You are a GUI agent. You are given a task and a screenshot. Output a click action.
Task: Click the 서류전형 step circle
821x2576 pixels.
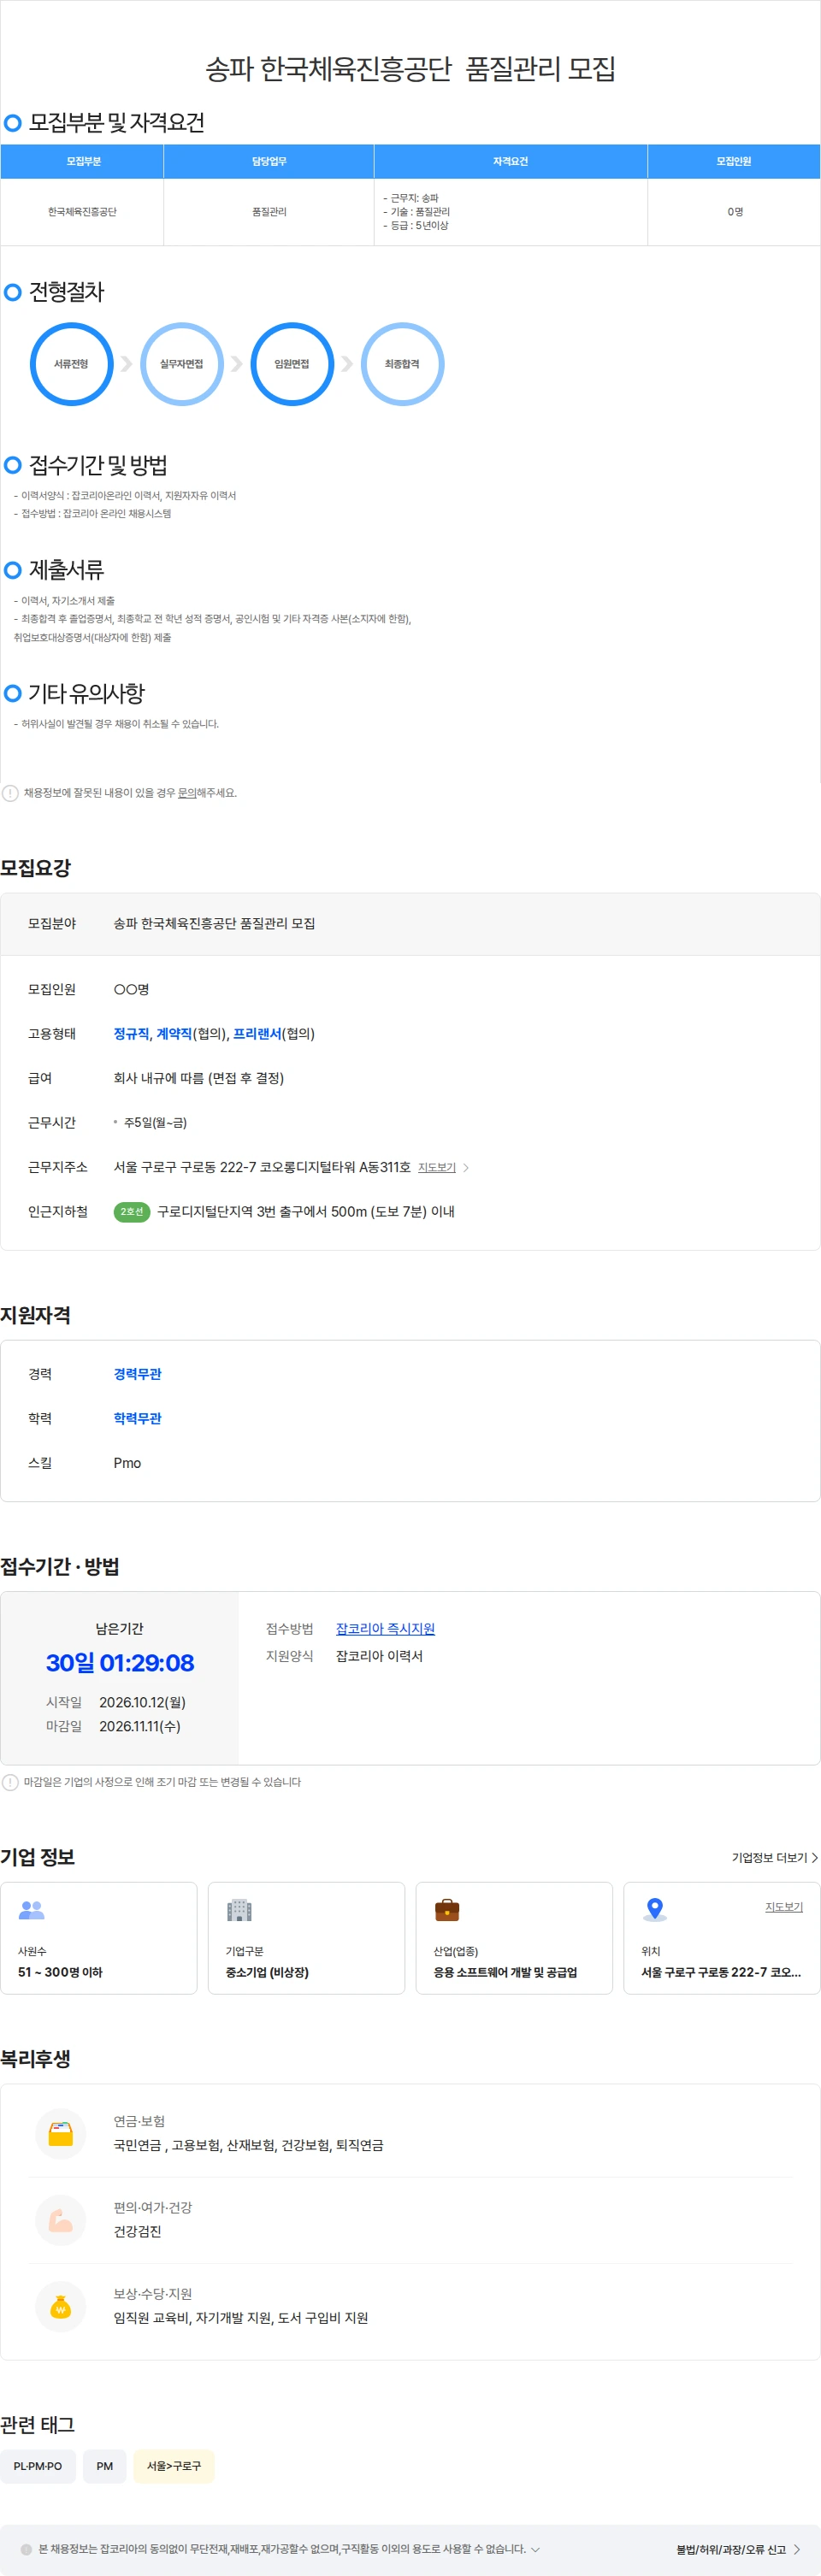(71, 364)
